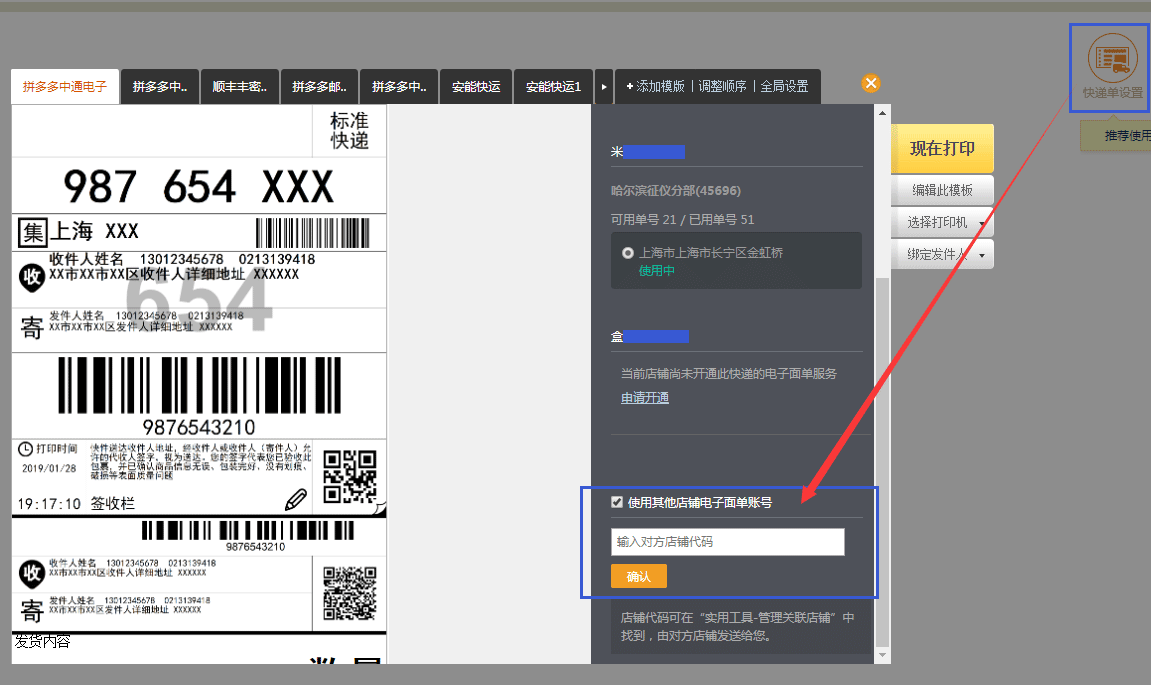
Task: Click 编辑此模板 button
Action: (942, 190)
